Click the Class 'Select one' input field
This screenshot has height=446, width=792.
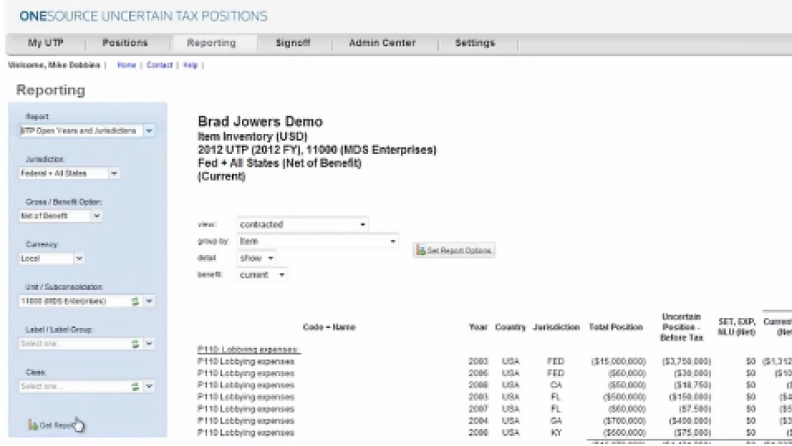(x=70, y=386)
